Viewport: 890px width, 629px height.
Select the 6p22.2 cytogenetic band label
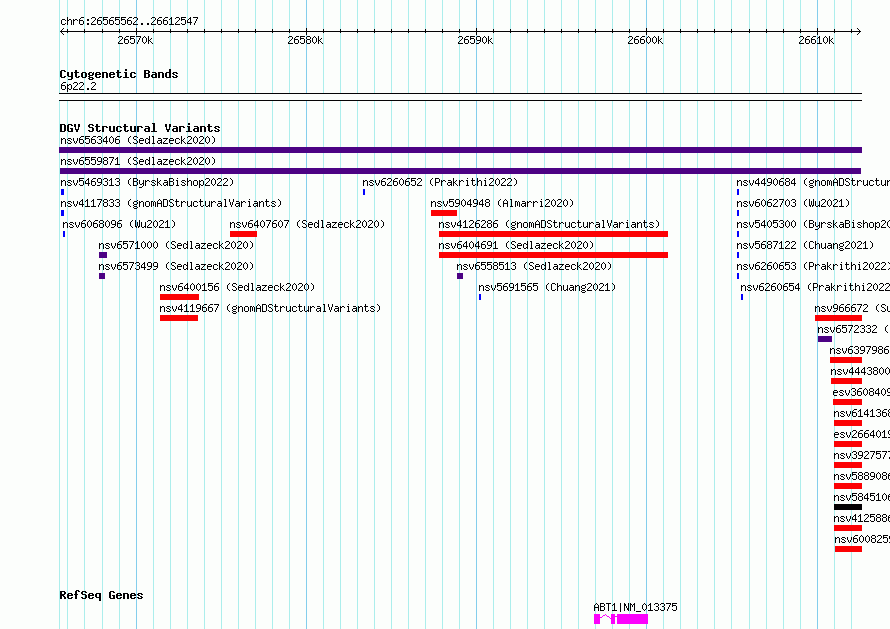click(x=78, y=86)
